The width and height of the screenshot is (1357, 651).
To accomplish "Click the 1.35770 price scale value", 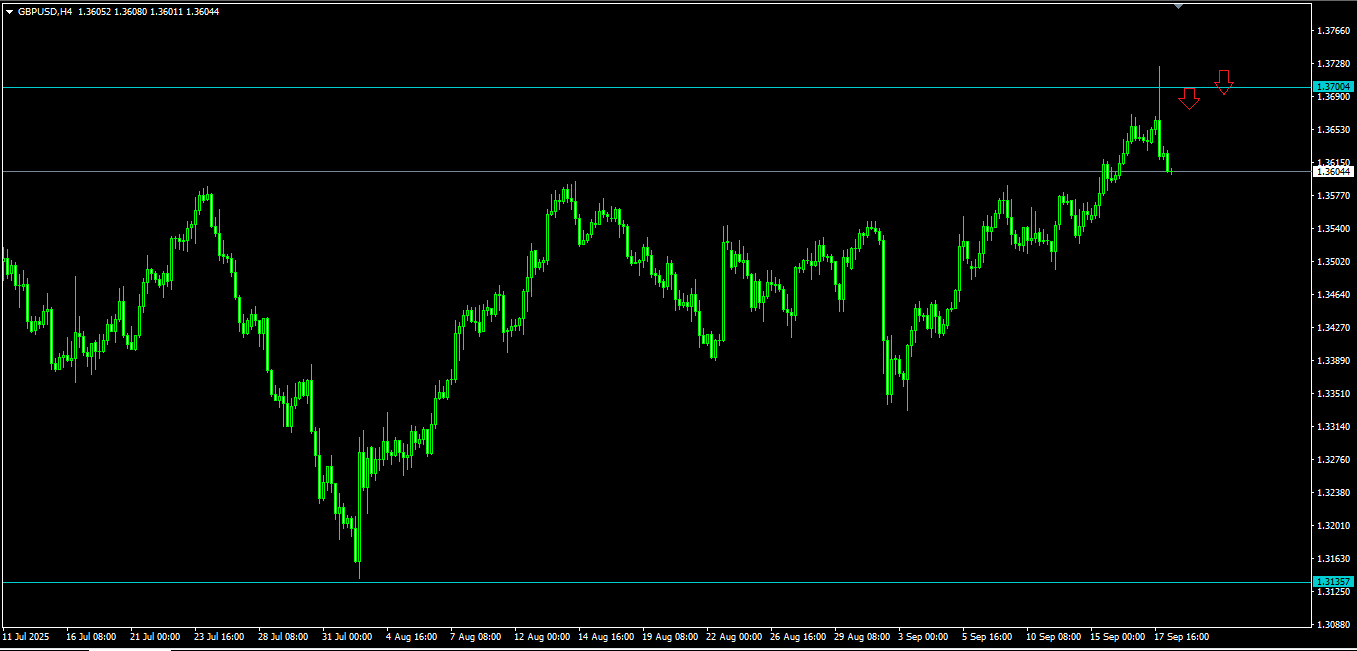I will (1335, 196).
